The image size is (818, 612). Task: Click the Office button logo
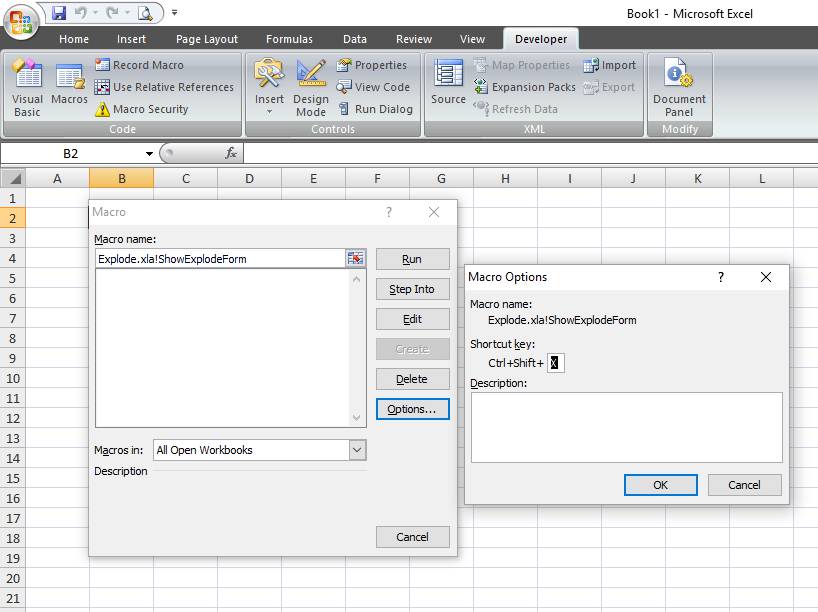(x=21, y=21)
